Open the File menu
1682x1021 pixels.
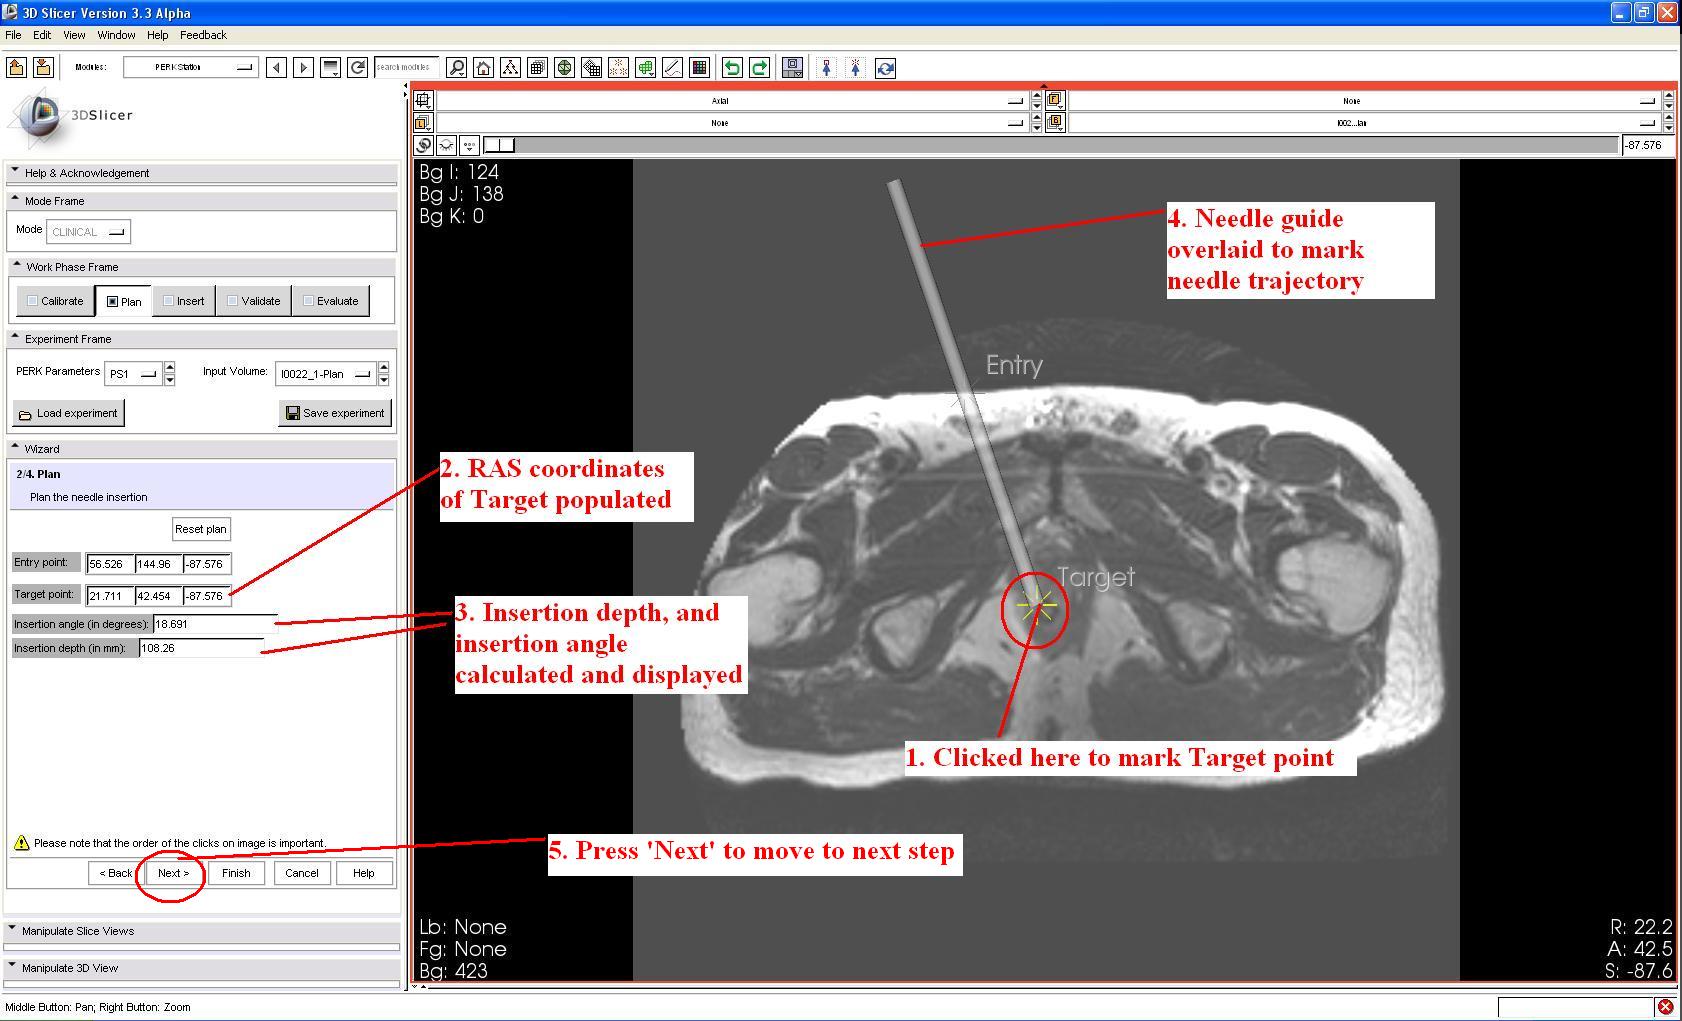coord(13,35)
